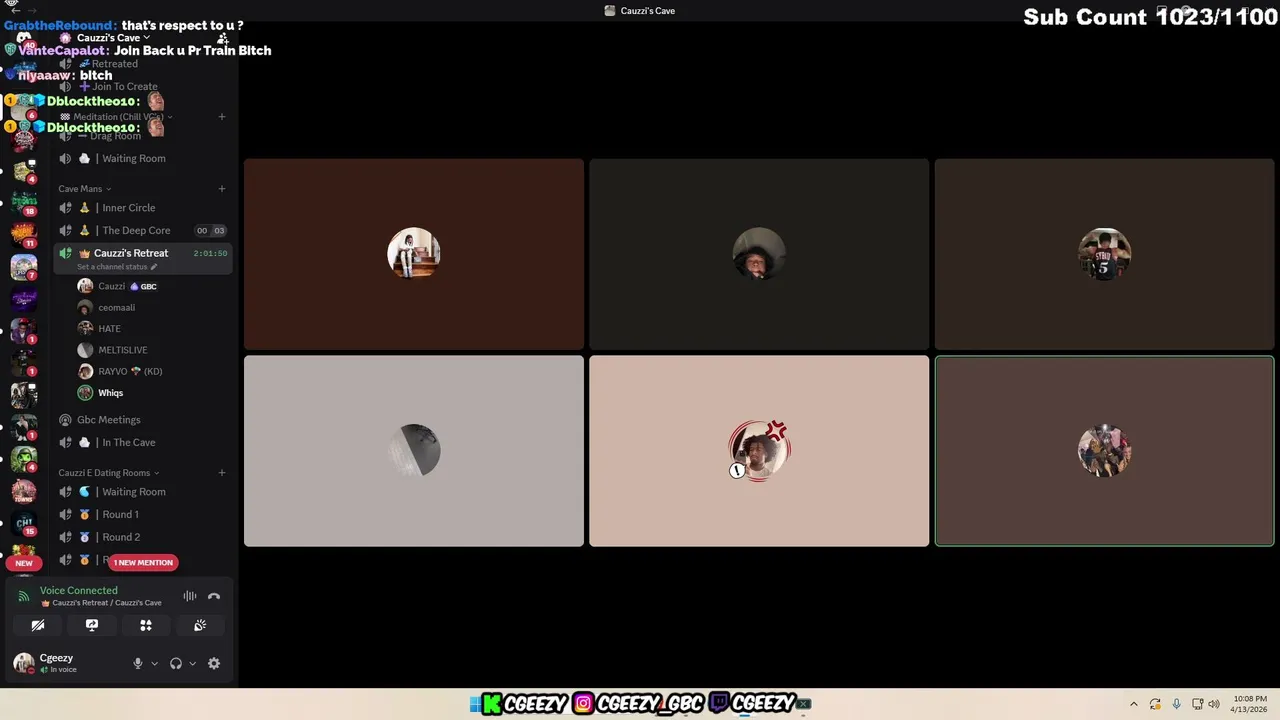Select the gray bottom-left participant tile
The width and height of the screenshot is (1280, 720).
point(414,451)
